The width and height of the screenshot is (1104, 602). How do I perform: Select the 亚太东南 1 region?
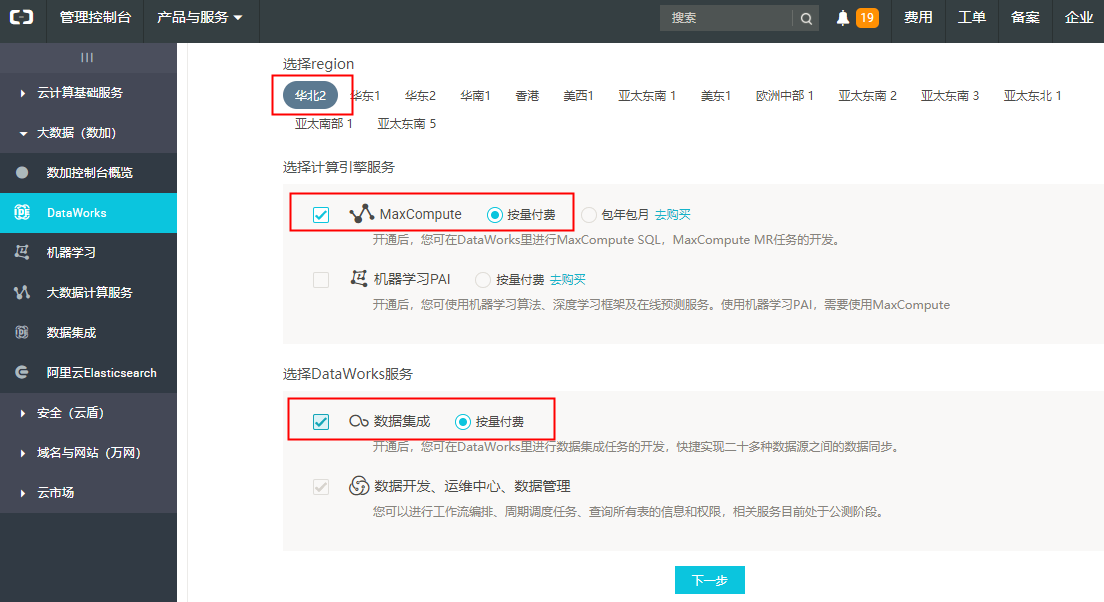point(647,96)
